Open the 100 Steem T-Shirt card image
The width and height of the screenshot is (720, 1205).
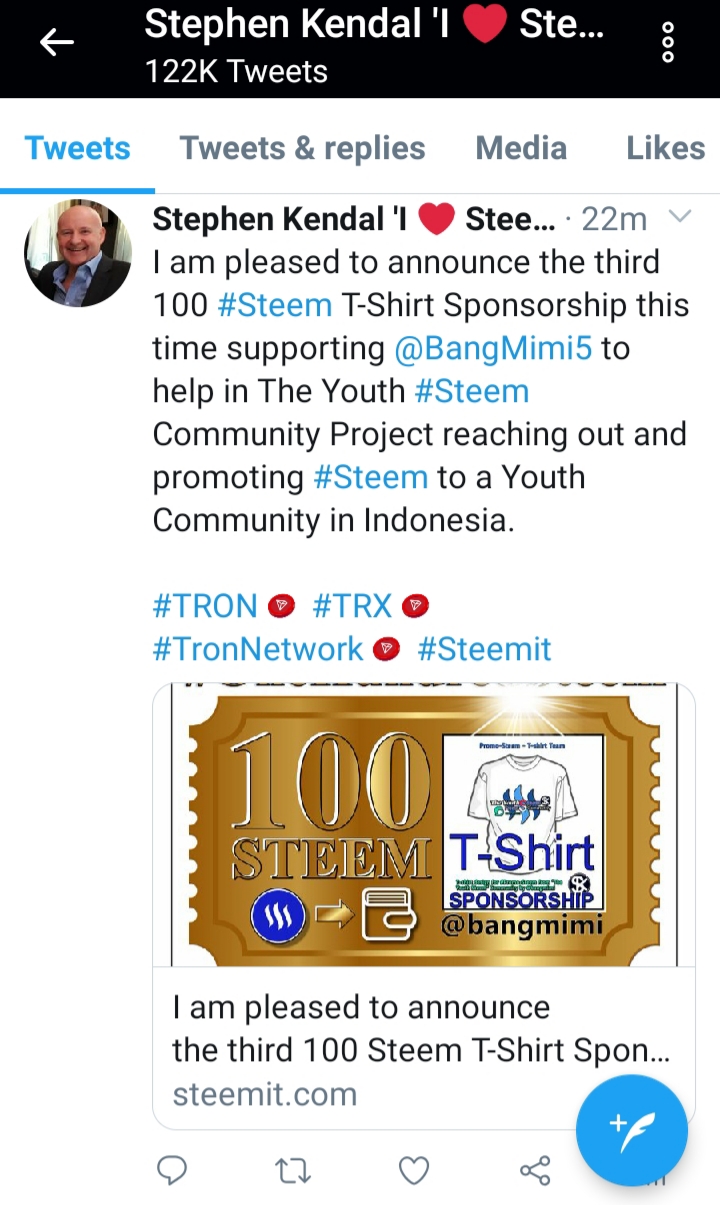point(424,825)
